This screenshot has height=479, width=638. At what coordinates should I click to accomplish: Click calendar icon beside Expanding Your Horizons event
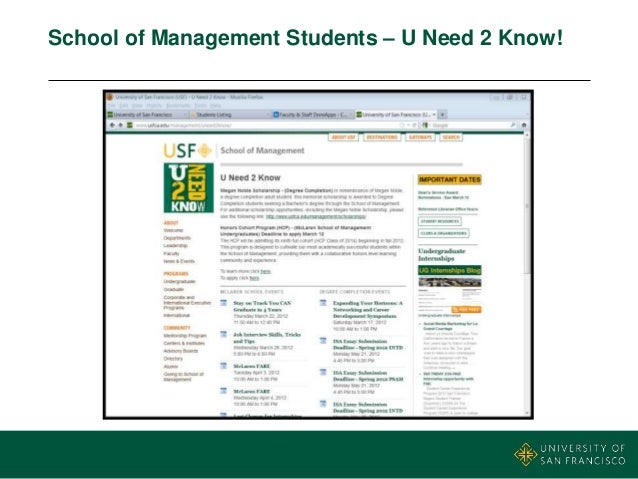pyautogui.click(x=323, y=303)
